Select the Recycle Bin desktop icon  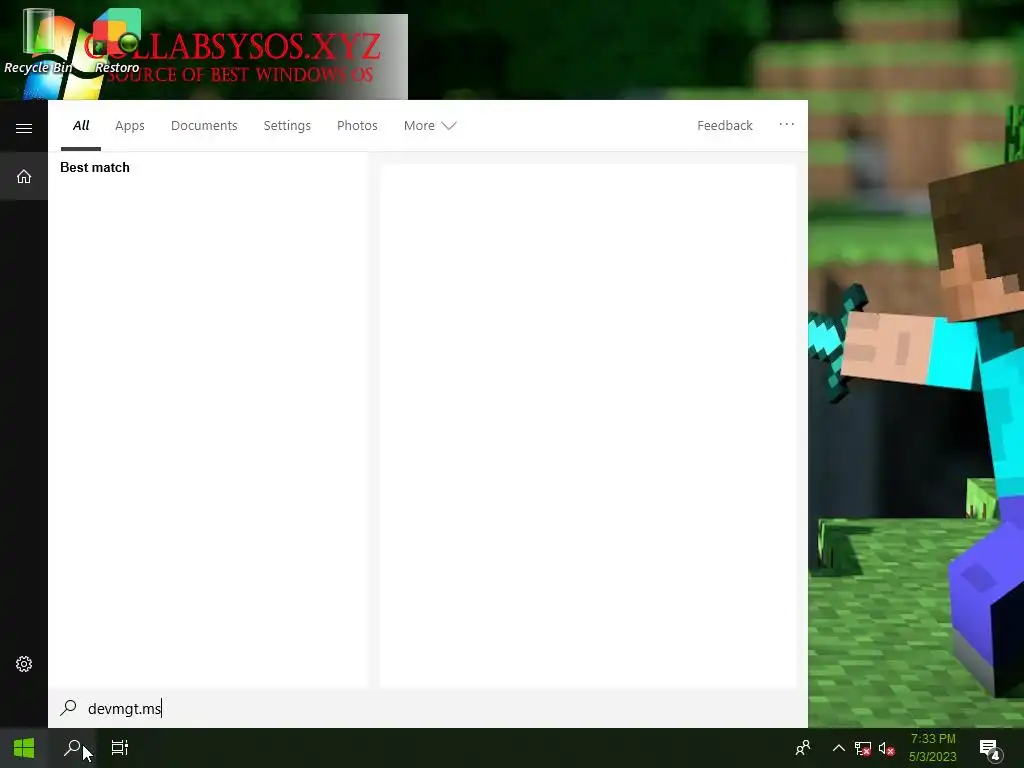38,42
